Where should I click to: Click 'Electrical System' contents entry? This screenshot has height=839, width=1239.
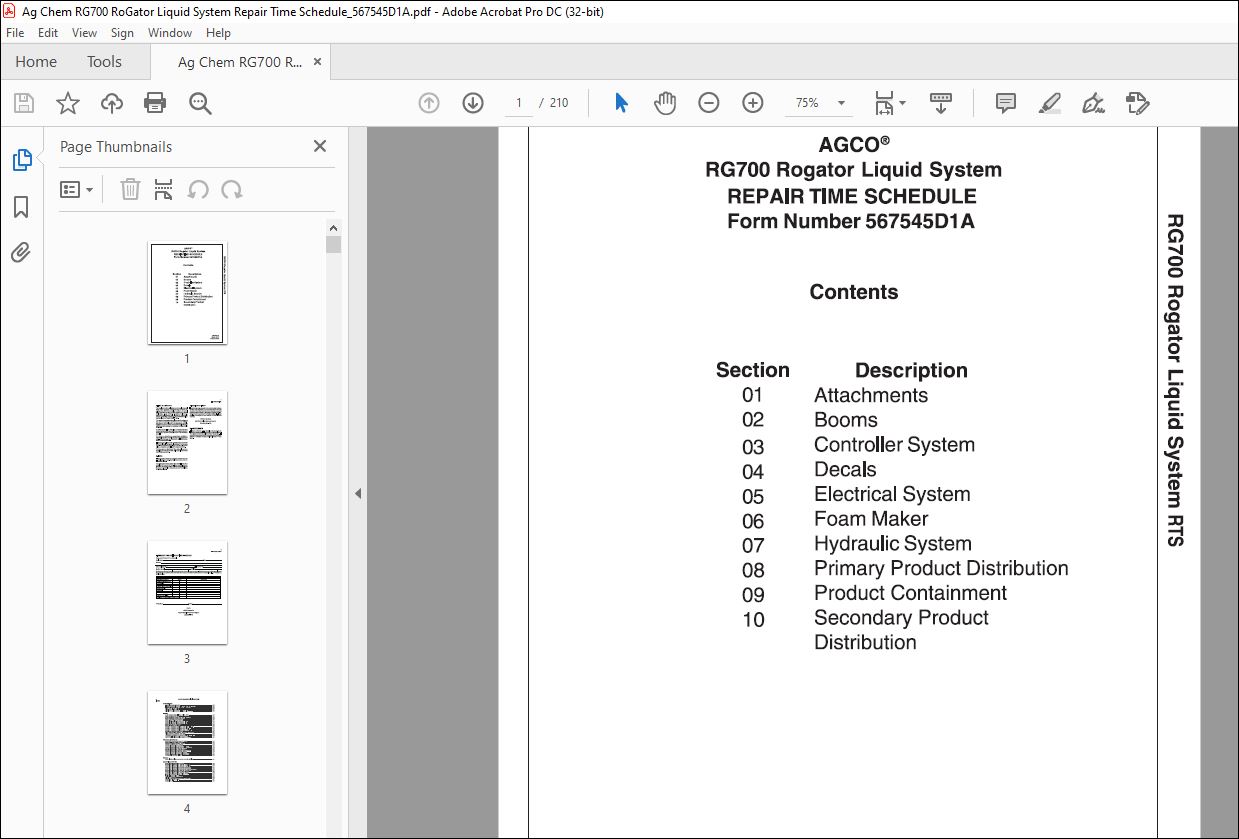point(892,494)
